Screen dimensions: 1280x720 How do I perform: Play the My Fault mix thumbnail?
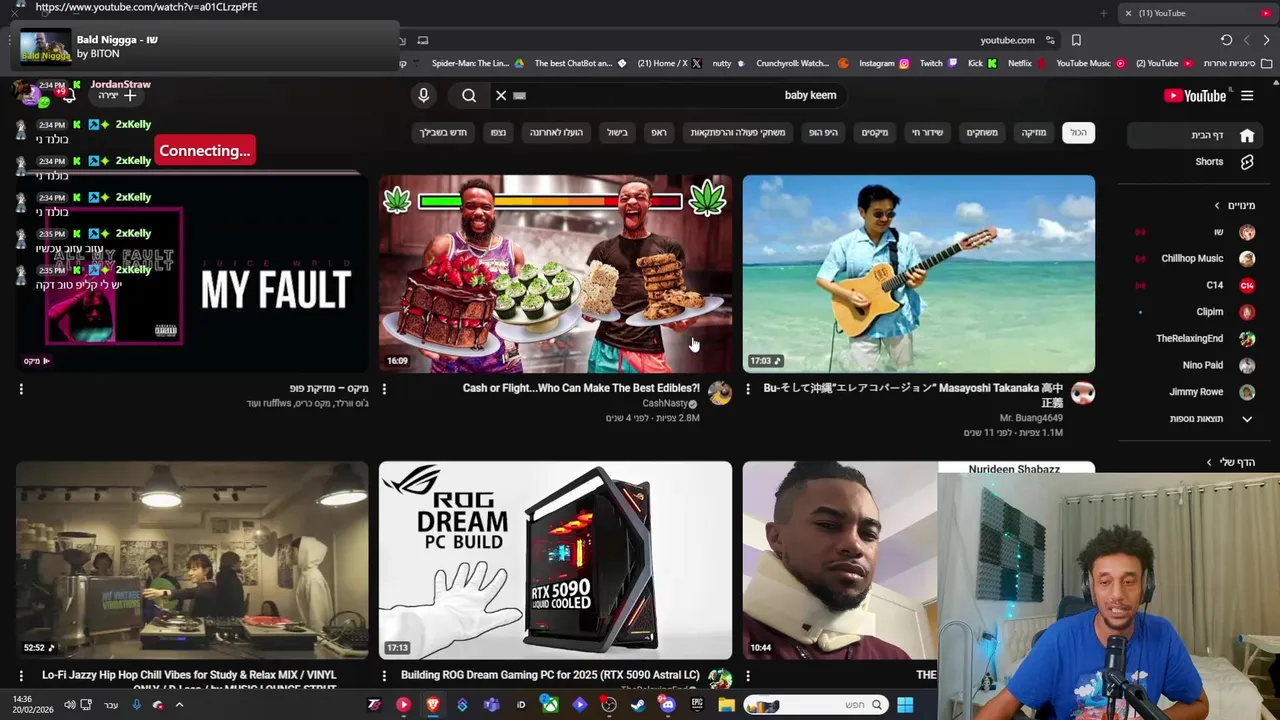pos(192,274)
